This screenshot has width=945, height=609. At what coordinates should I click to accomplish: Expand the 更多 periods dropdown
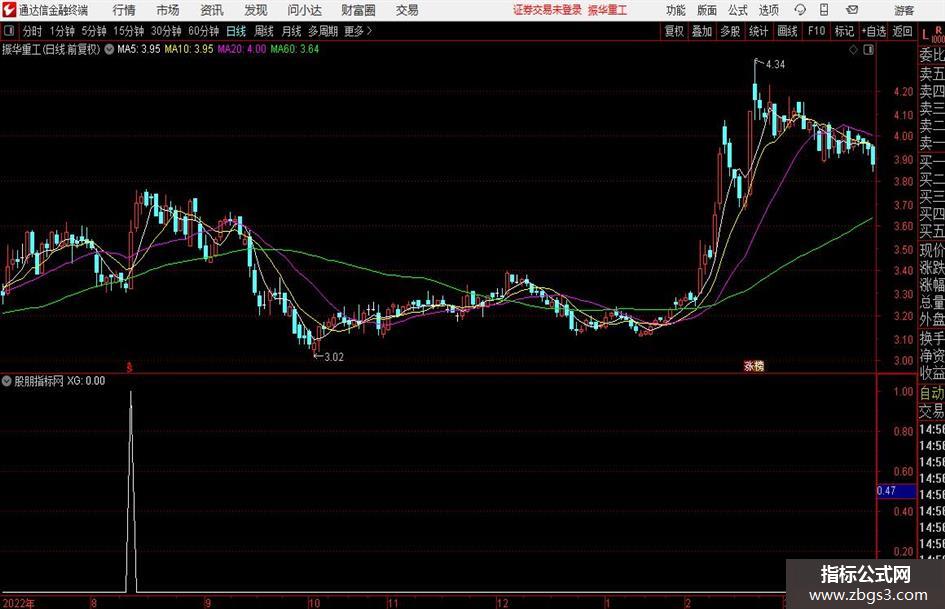click(358, 31)
